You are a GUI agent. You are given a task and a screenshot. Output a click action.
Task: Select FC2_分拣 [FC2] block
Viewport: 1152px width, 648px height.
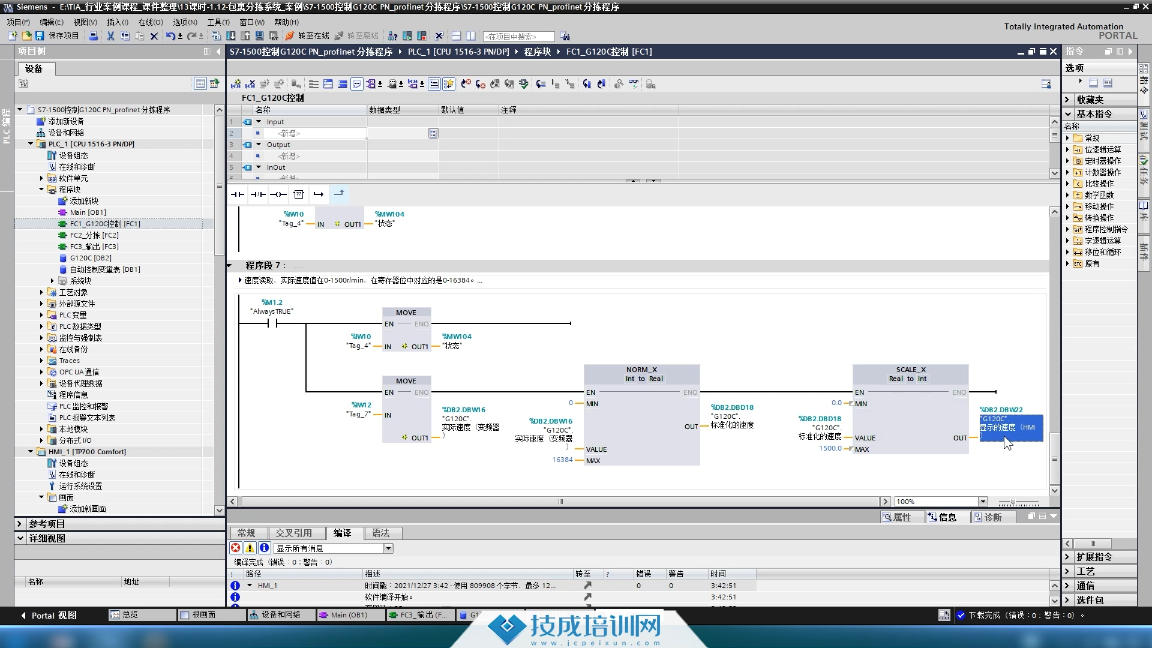pos(94,235)
